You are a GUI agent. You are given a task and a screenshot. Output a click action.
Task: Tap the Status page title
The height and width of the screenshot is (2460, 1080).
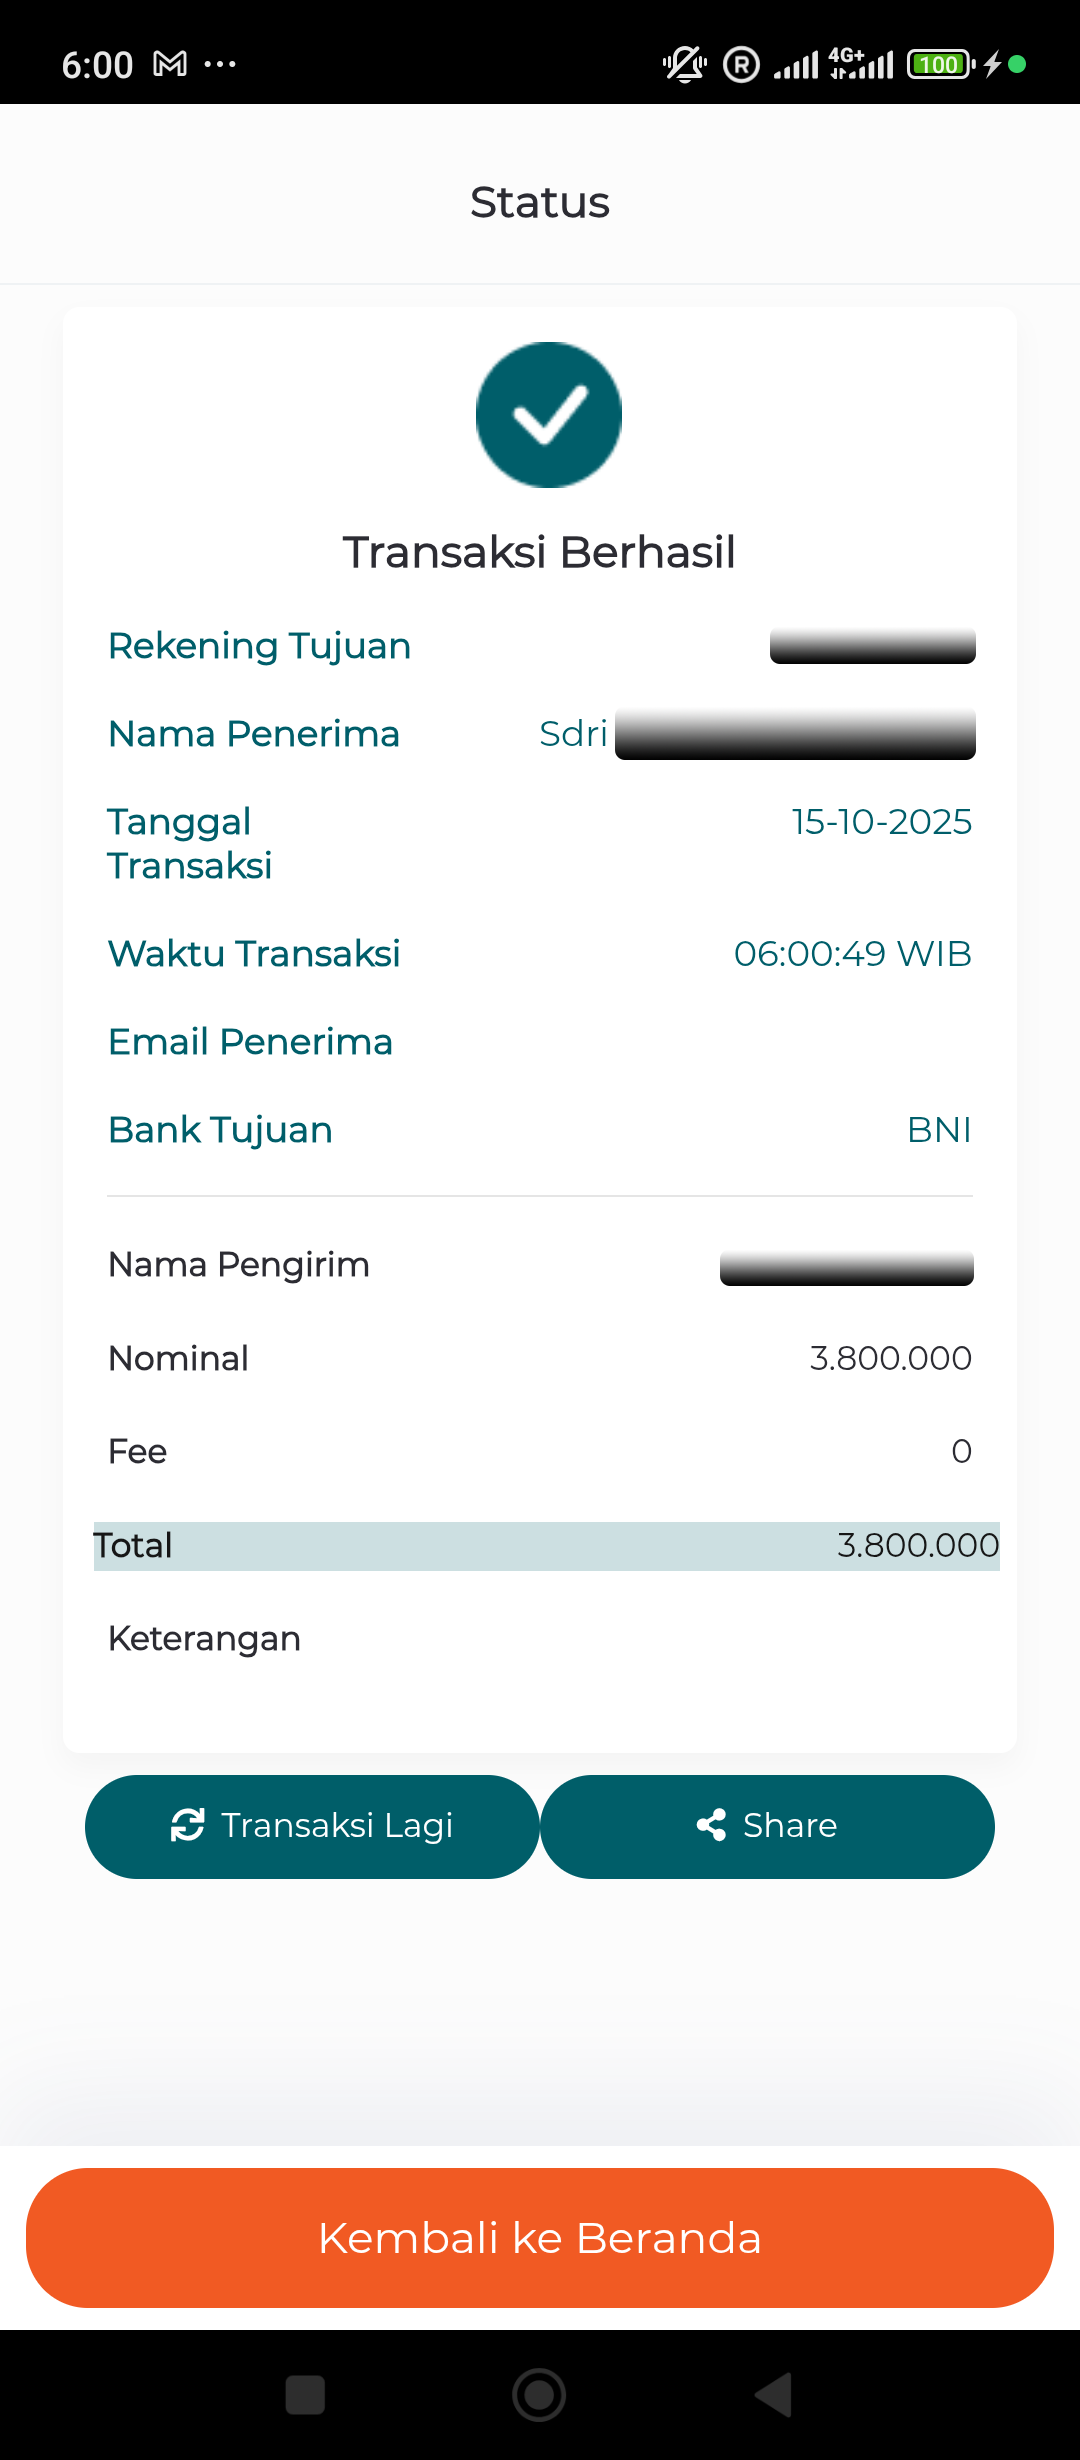point(540,202)
